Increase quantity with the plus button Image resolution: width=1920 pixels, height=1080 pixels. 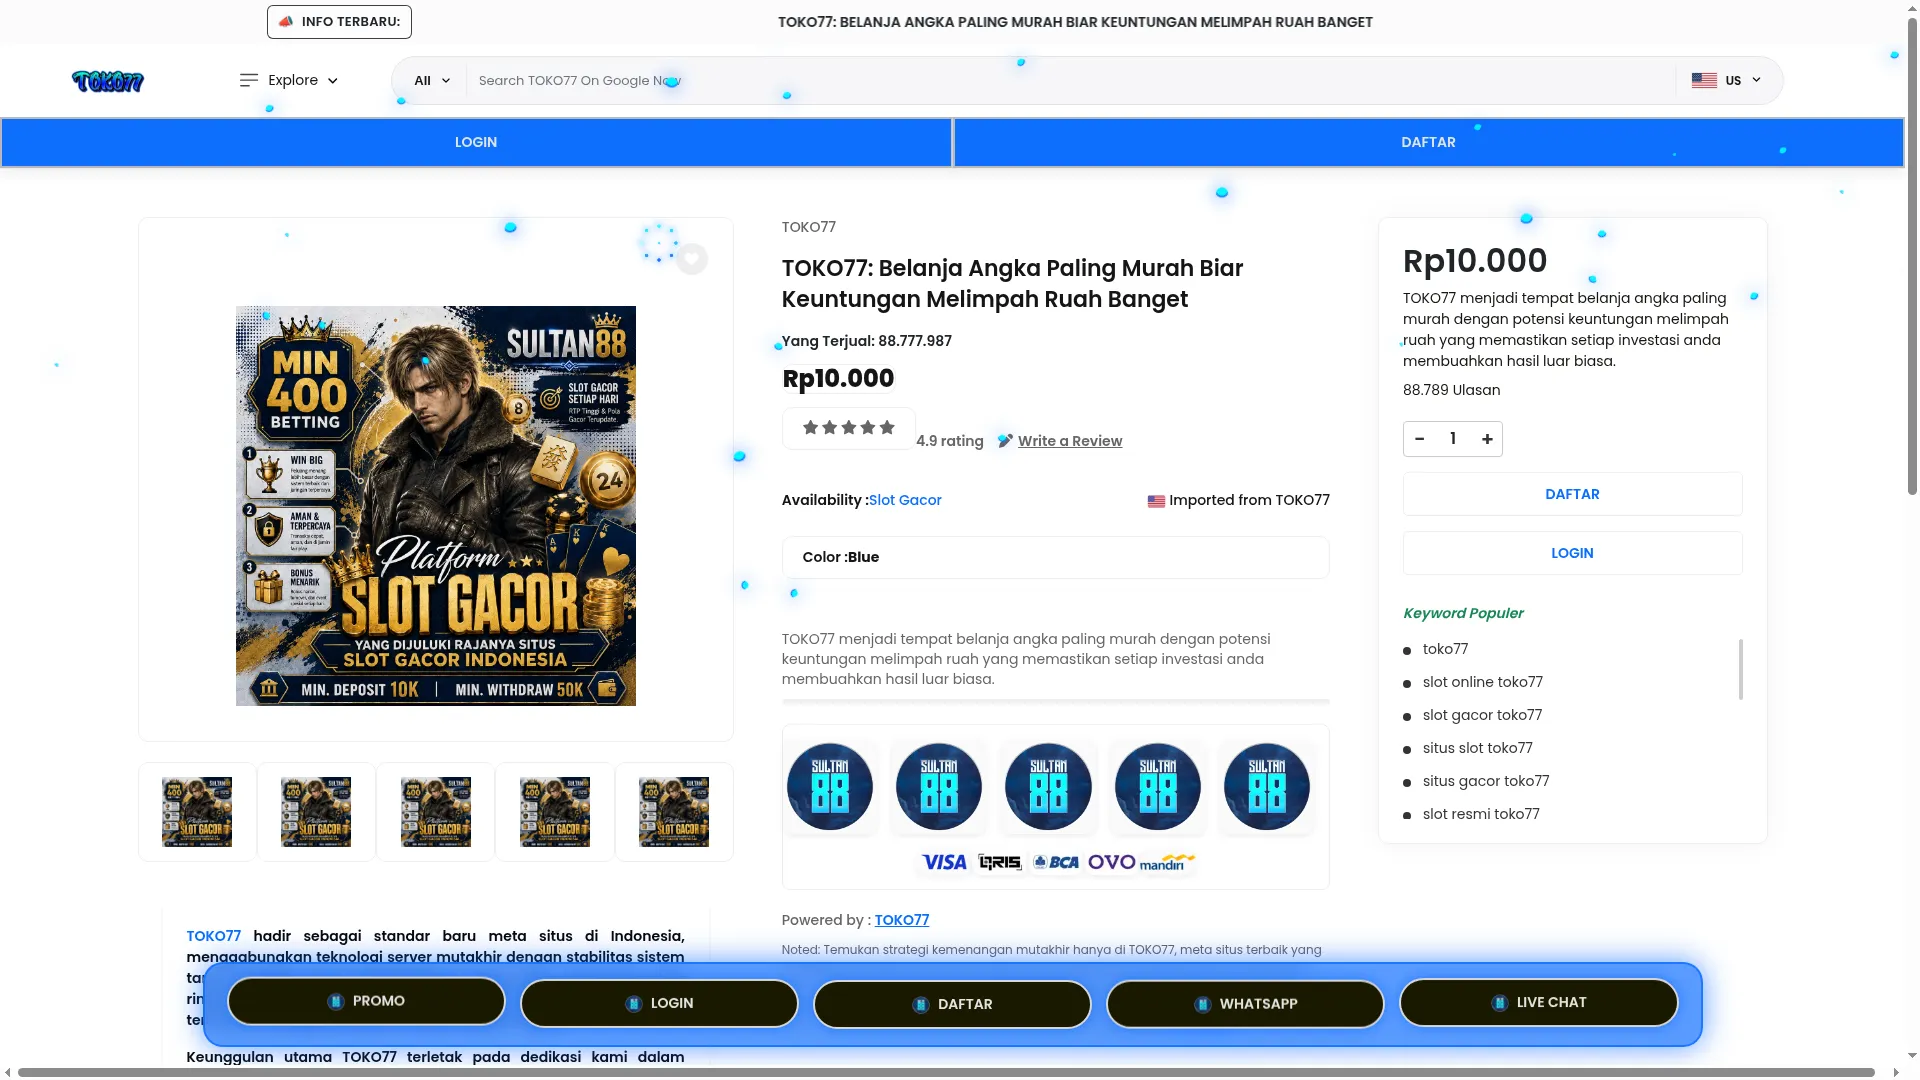point(1487,439)
